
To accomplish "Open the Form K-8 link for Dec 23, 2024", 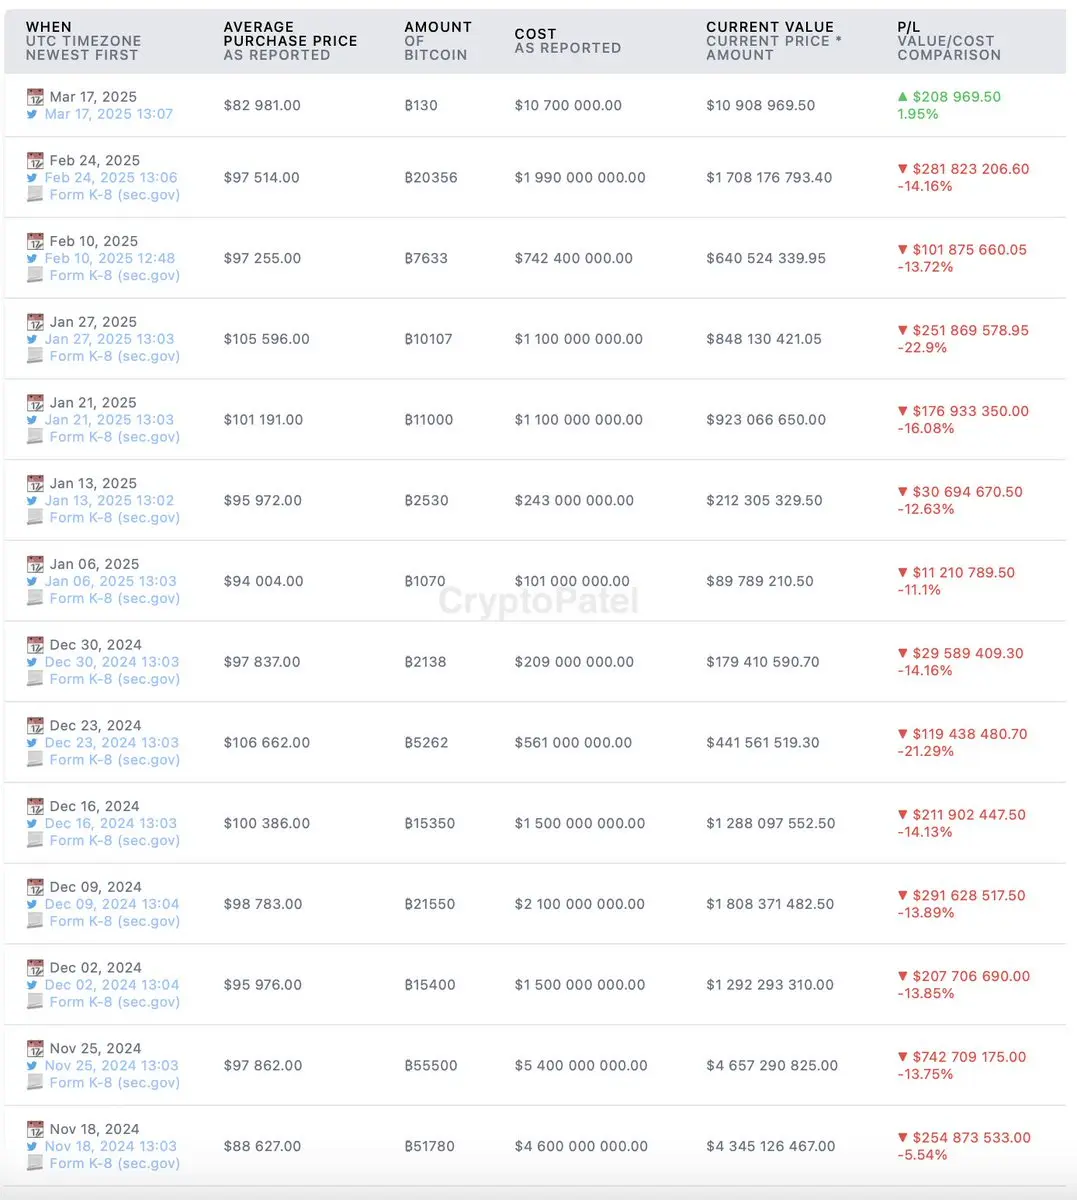I will pyautogui.click(x=114, y=759).
